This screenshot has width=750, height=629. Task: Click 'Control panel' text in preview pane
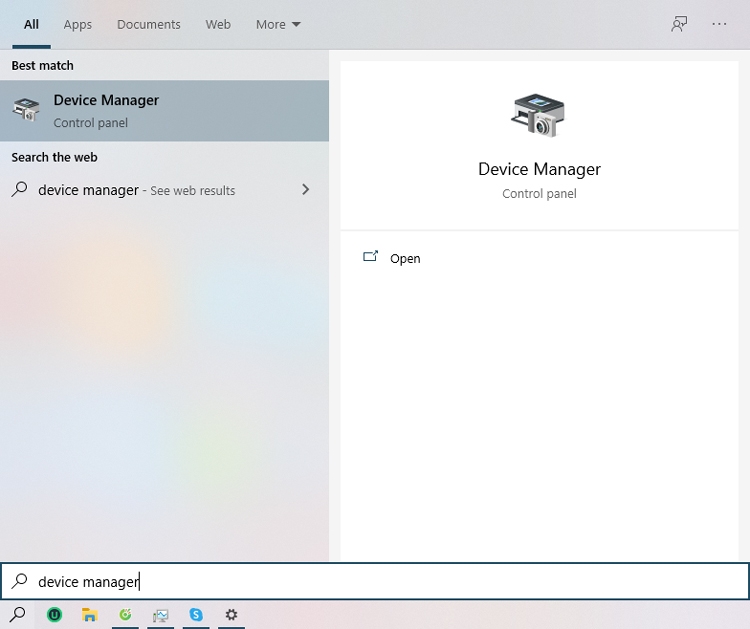click(x=539, y=194)
